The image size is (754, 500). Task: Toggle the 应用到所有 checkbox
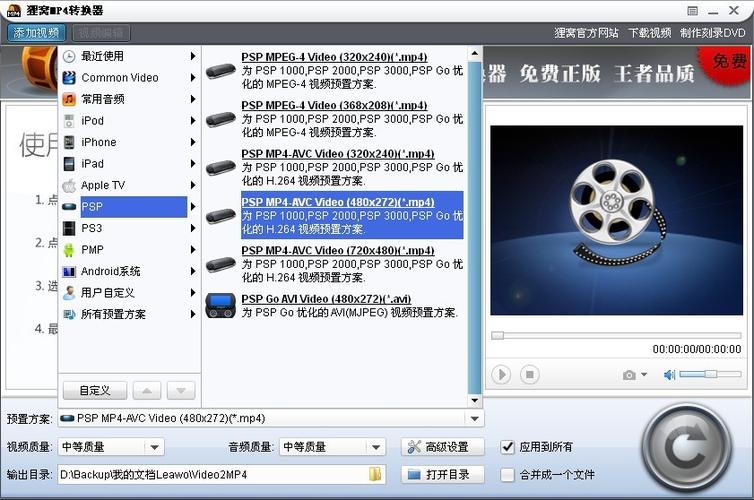coord(507,447)
